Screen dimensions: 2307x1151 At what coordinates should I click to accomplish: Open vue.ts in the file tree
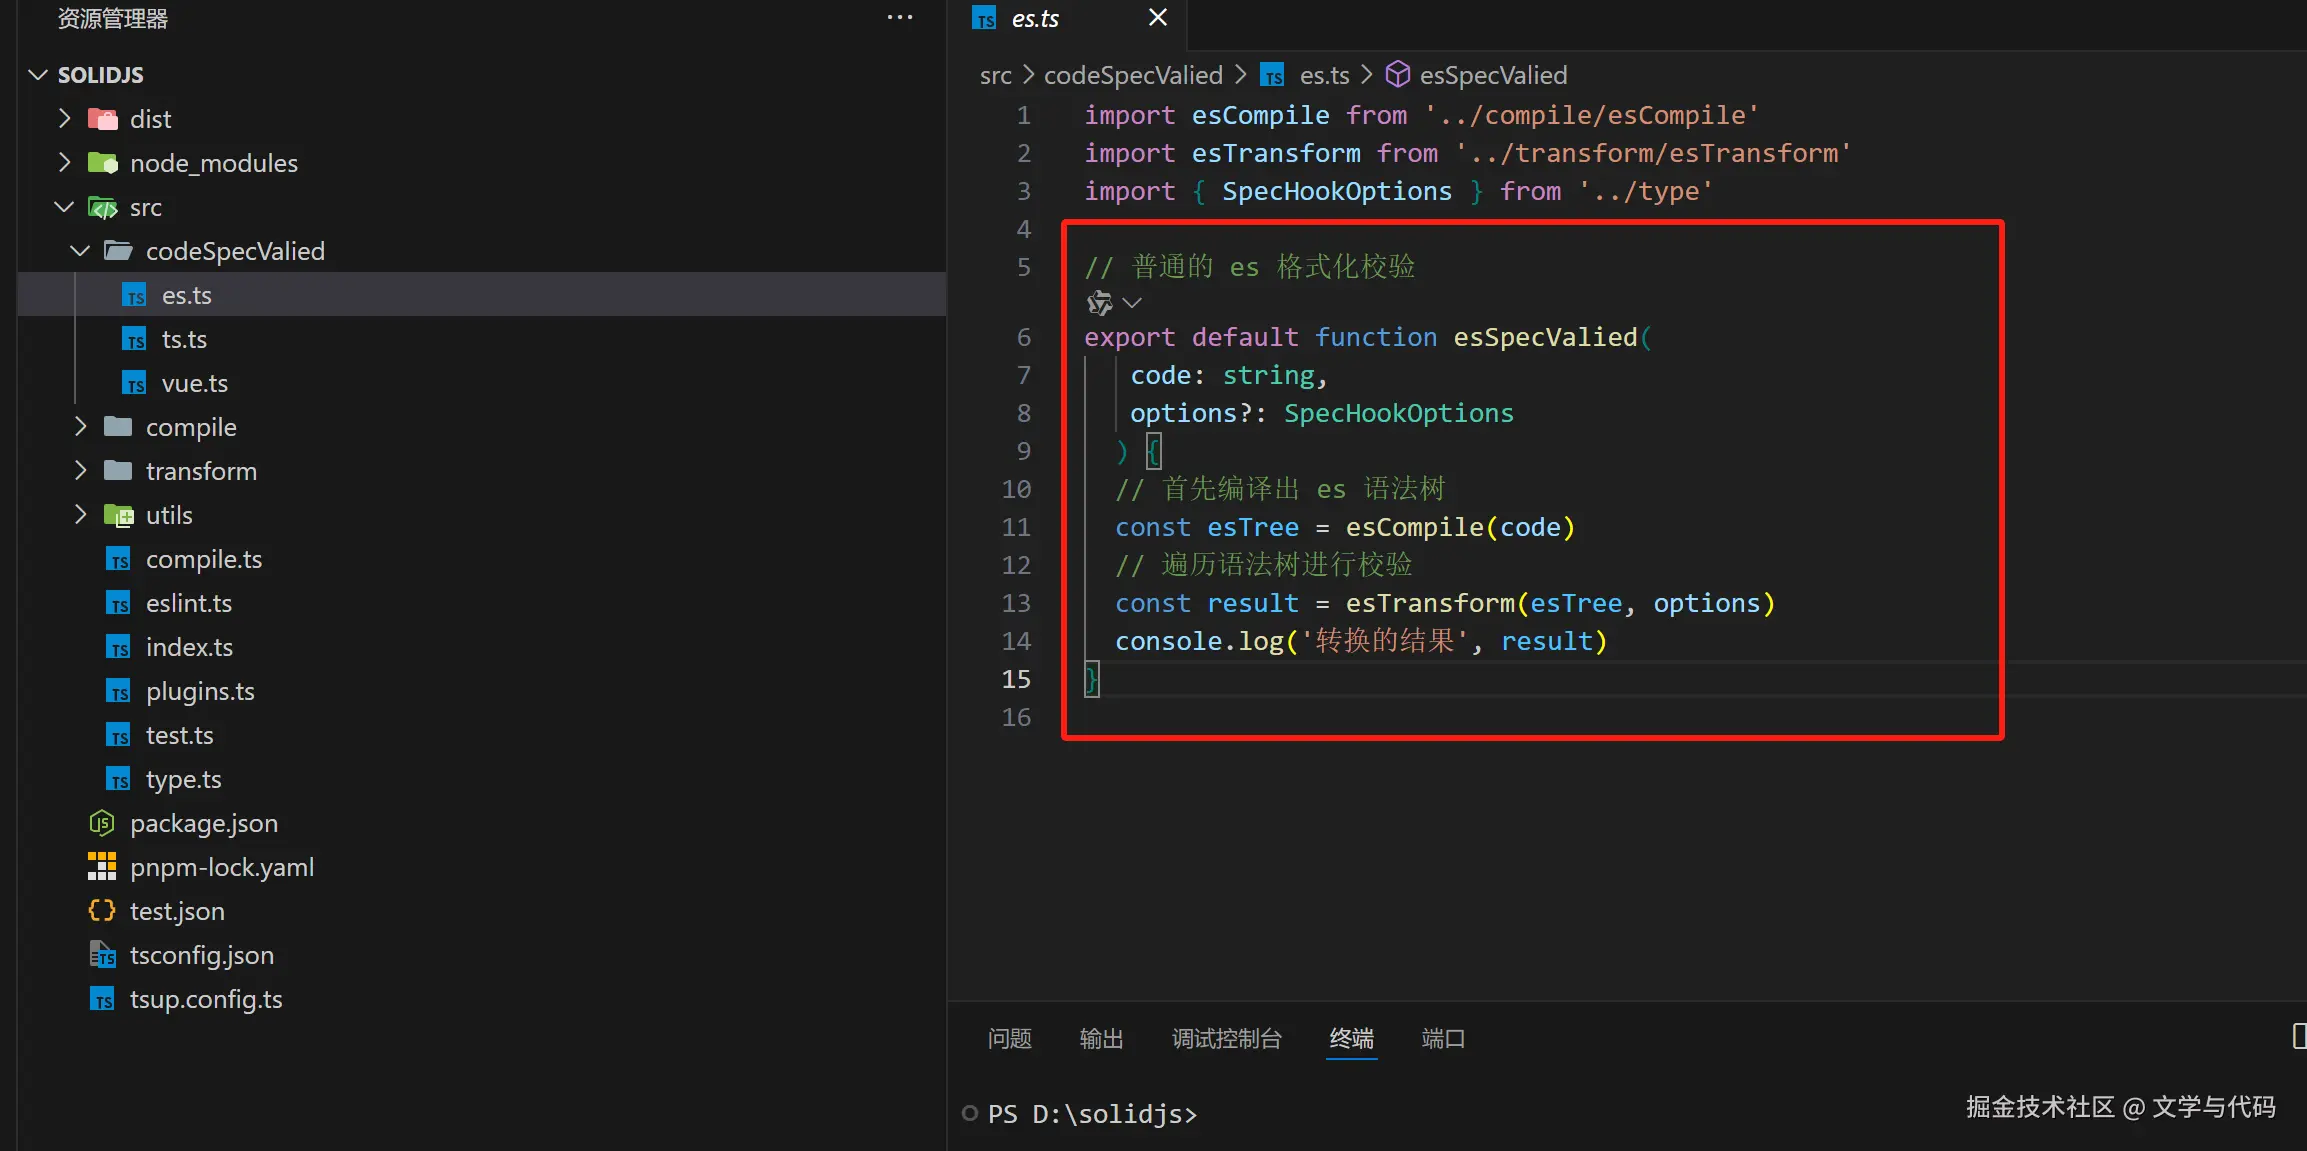click(195, 383)
